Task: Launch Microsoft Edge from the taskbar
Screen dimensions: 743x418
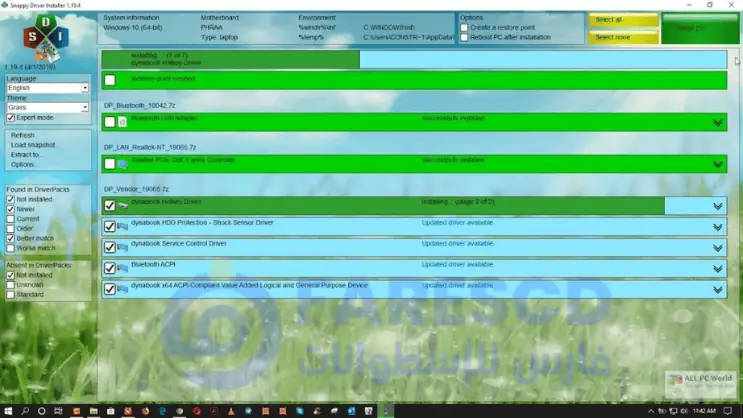Action: (163, 411)
